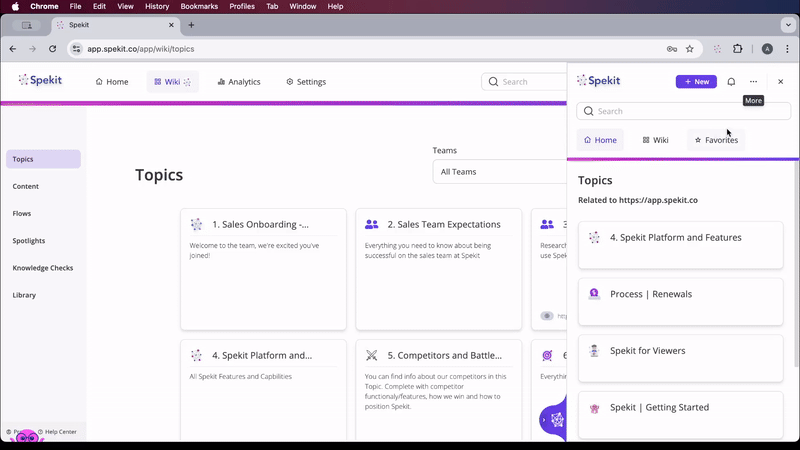Image resolution: width=800 pixels, height=450 pixels.
Task: Open Knowledge Checks in the sidebar
Action: pyautogui.click(x=43, y=268)
